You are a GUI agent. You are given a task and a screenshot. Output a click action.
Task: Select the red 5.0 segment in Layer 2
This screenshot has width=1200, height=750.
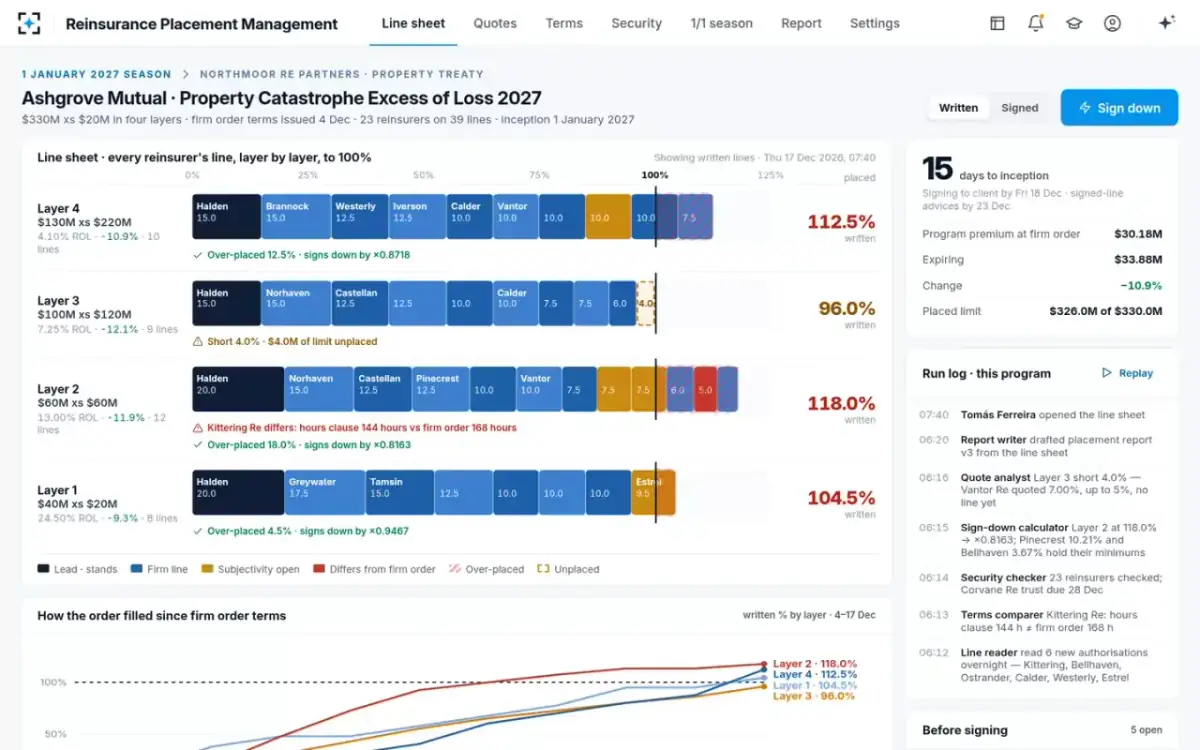pyautogui.click(x=705, y=389)
